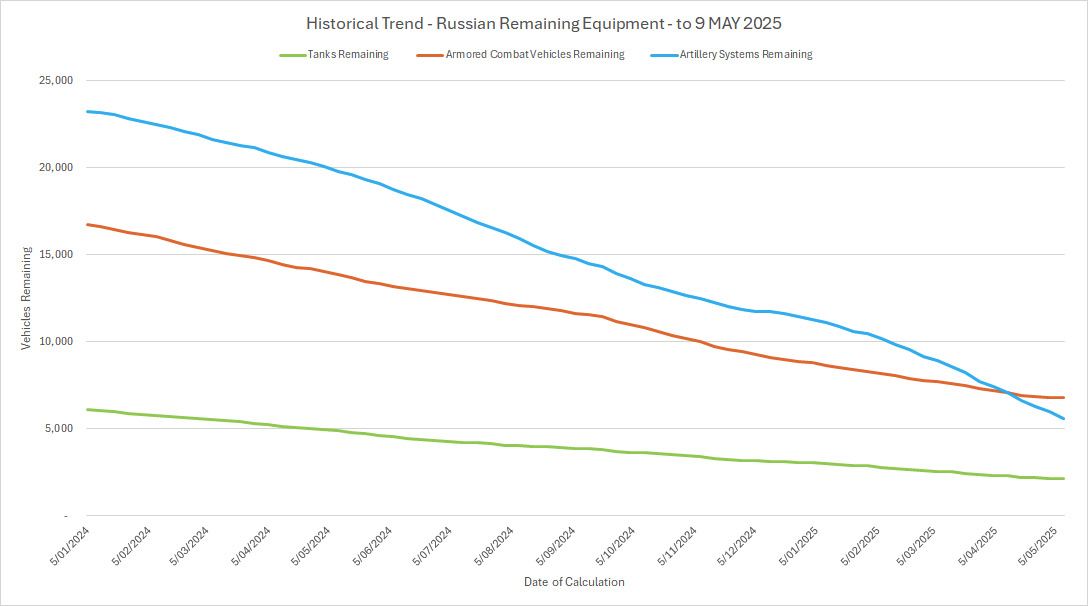Click the chart title text
The image size is (1088, 606).
544,23
